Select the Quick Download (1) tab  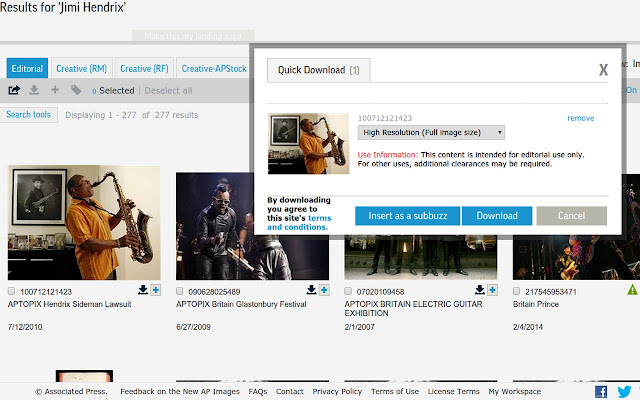[319, 70]
